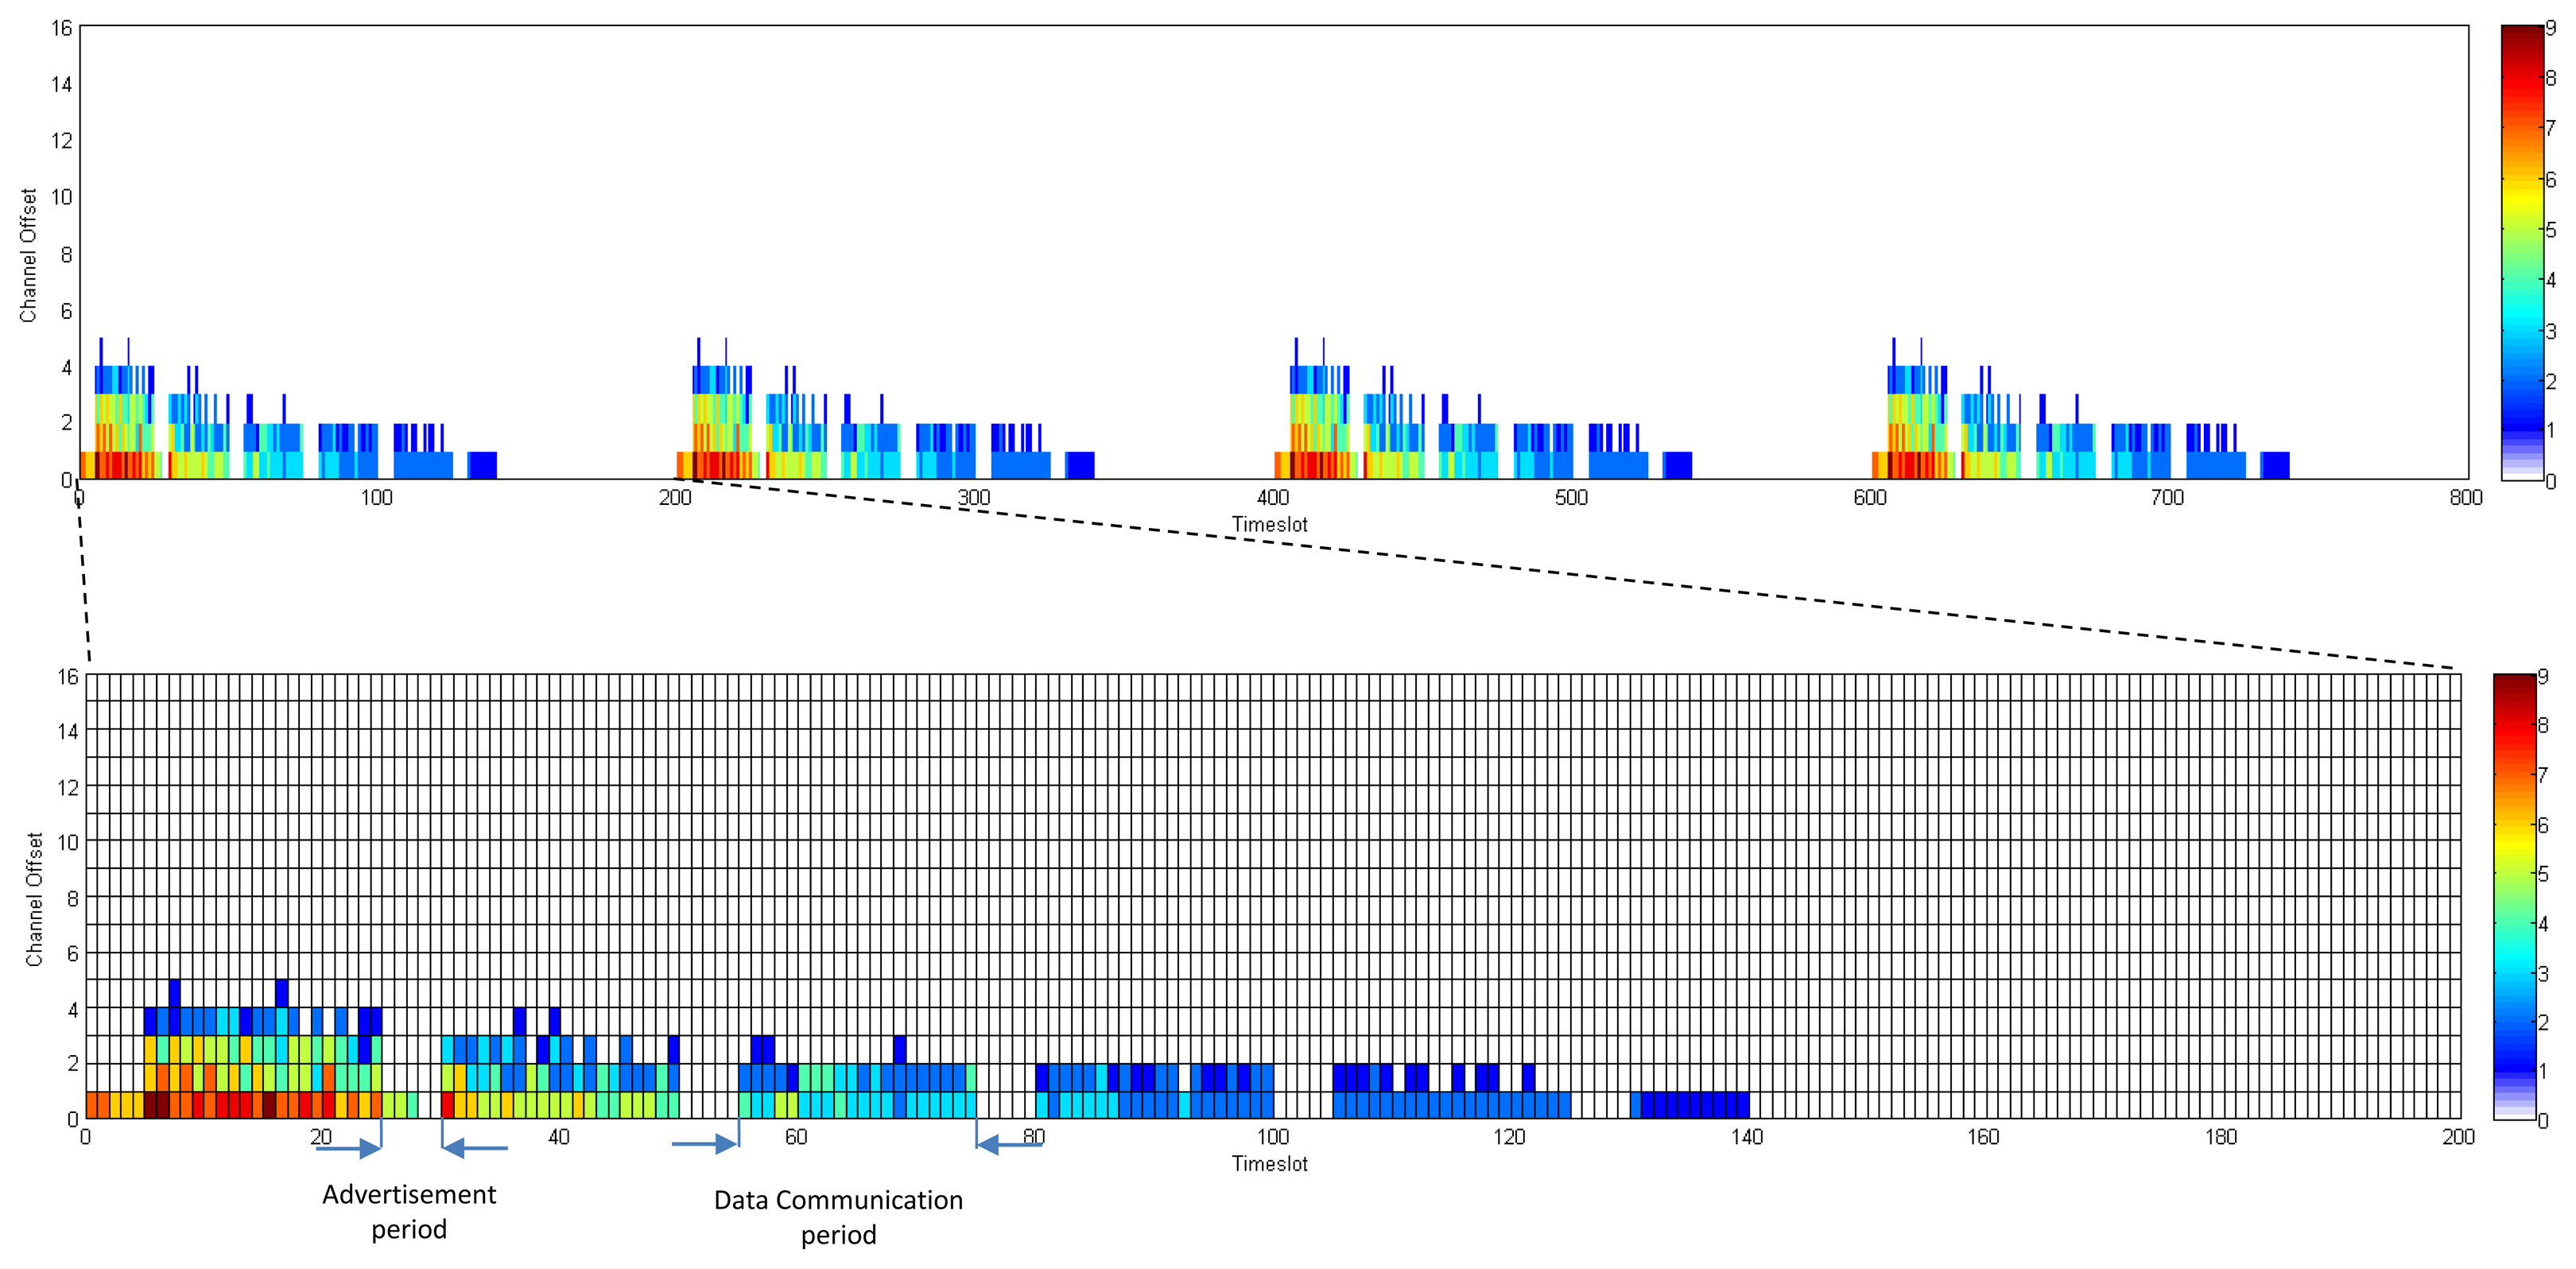Click the 400 tick label on the top chart

(1272, 497)
